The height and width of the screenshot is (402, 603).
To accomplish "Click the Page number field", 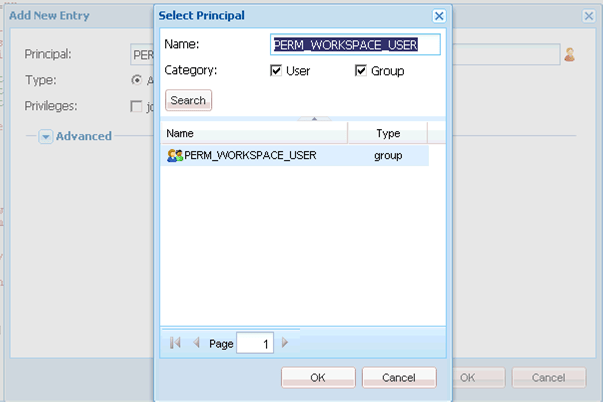I will [255, 343].
